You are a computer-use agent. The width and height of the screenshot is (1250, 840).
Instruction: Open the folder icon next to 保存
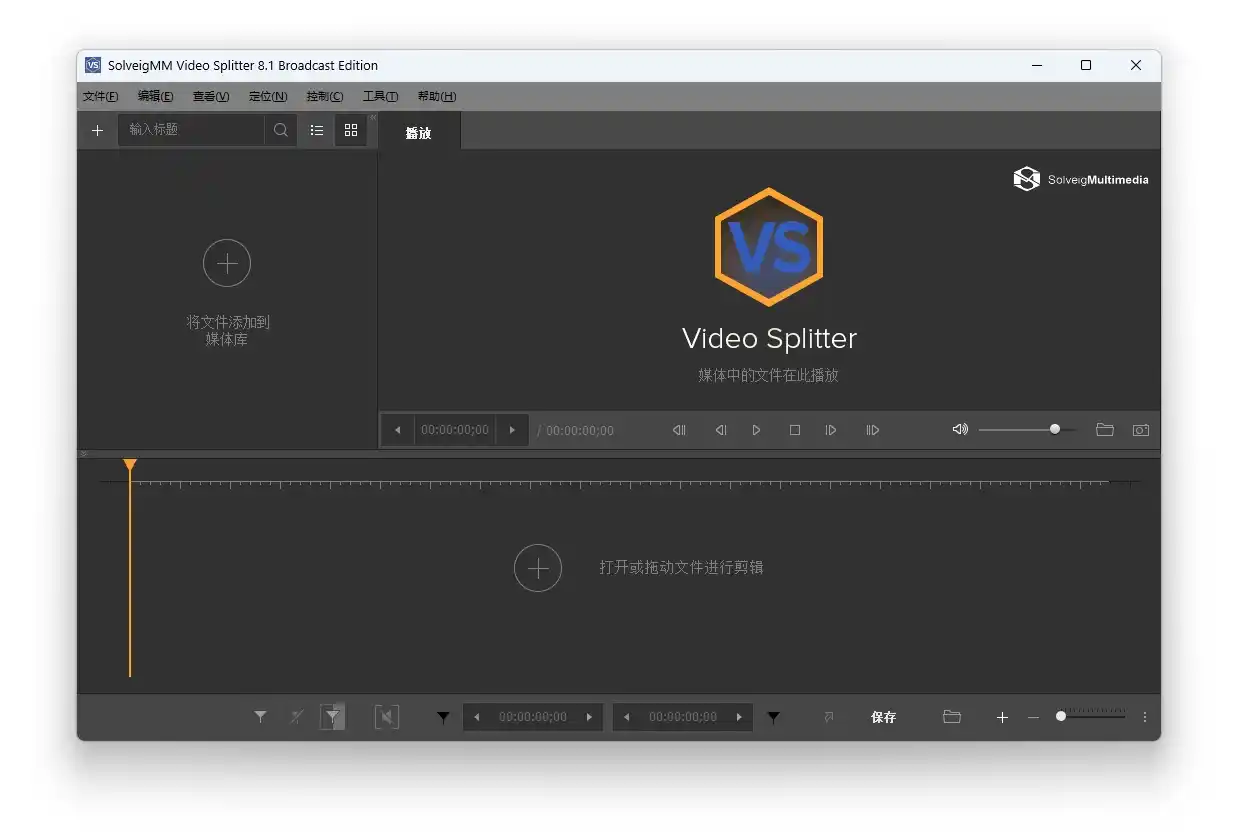point(952,717)
